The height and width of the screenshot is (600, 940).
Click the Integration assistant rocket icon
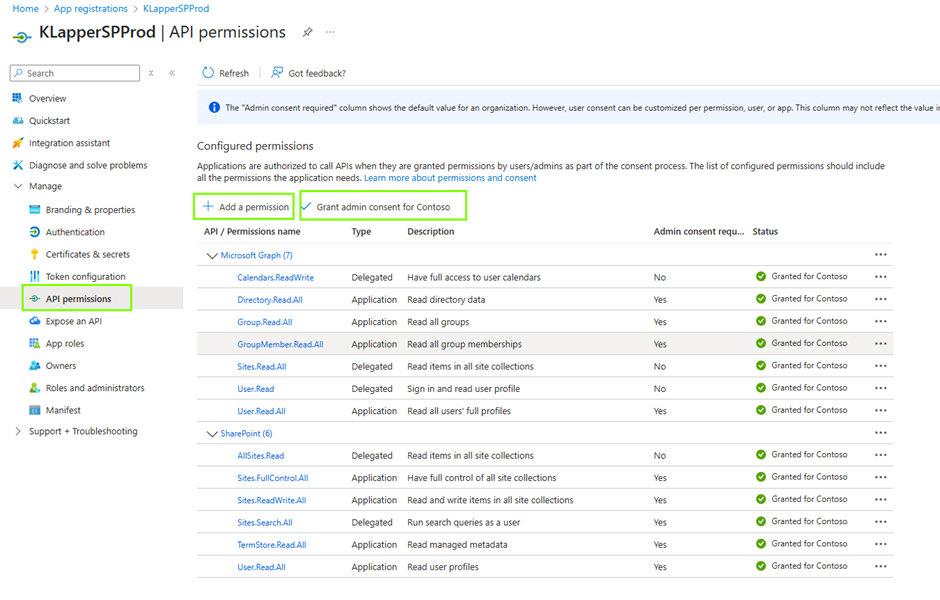pos(17,143)
